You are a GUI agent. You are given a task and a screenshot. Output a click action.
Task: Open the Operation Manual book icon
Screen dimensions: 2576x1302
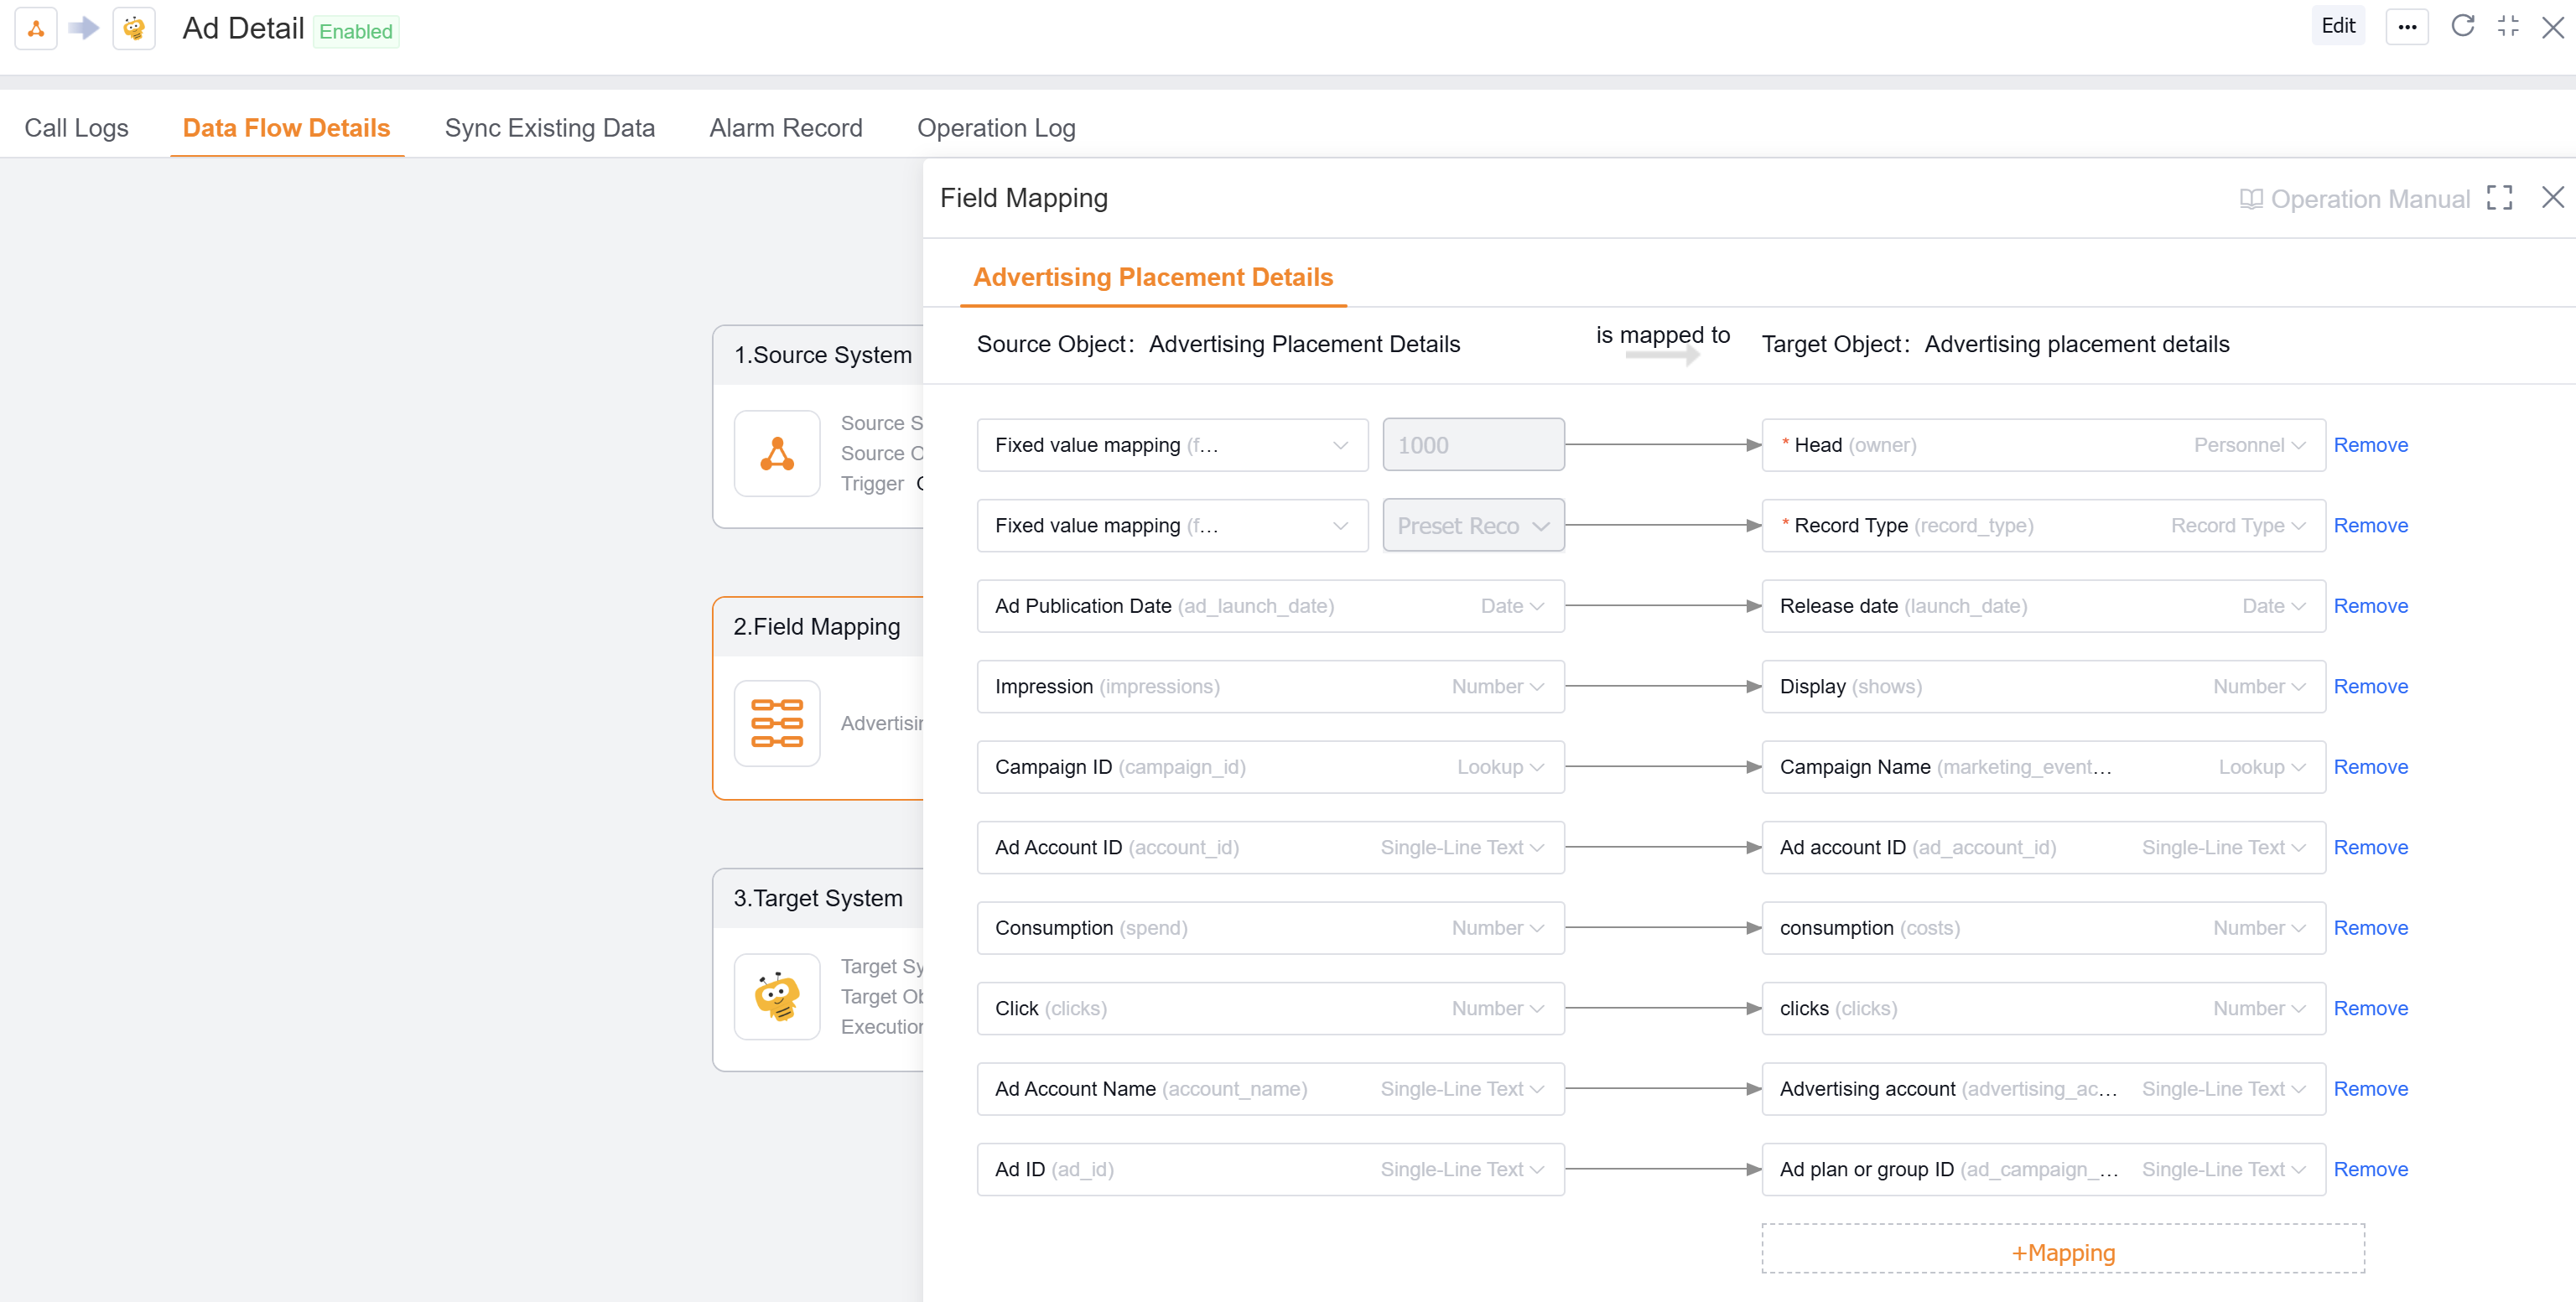point(2251,199)
